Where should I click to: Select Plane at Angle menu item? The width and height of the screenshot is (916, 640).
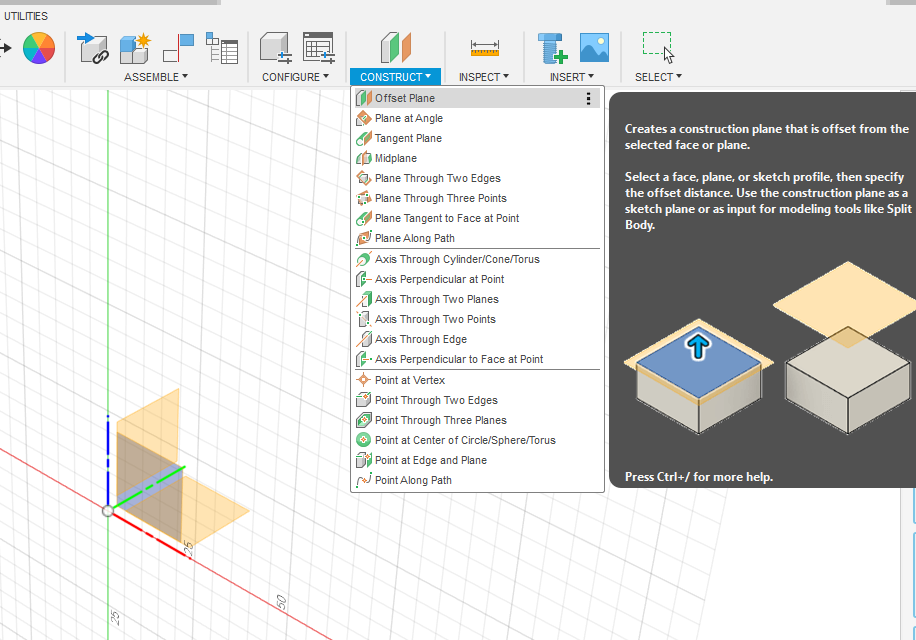click(x=408, y=118)
